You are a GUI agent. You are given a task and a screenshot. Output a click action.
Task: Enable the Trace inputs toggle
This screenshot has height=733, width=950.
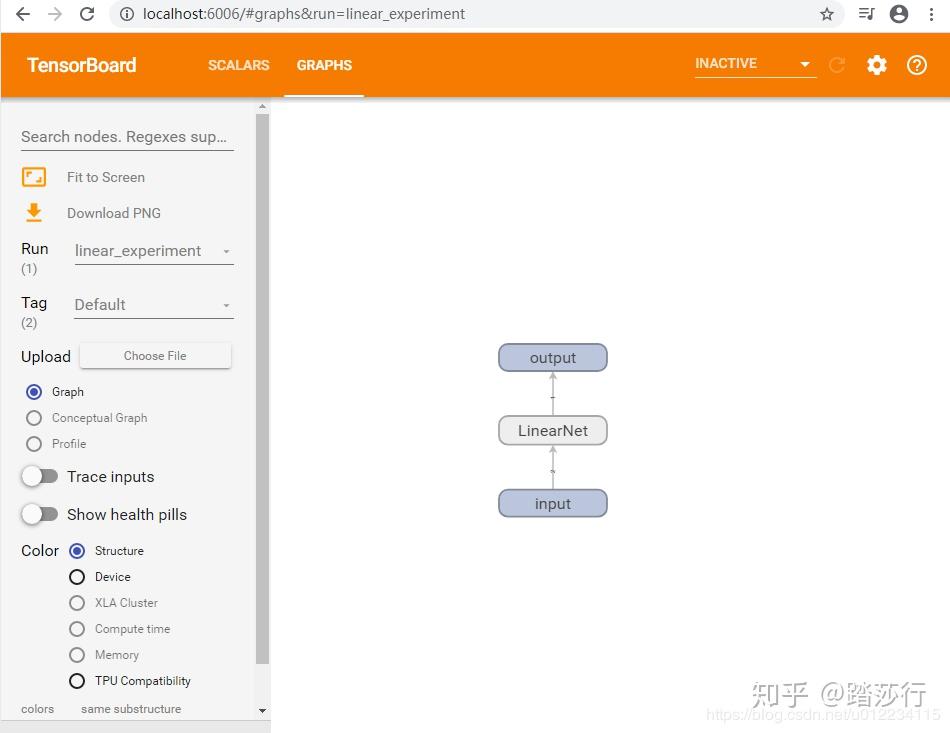coord(40,476)
